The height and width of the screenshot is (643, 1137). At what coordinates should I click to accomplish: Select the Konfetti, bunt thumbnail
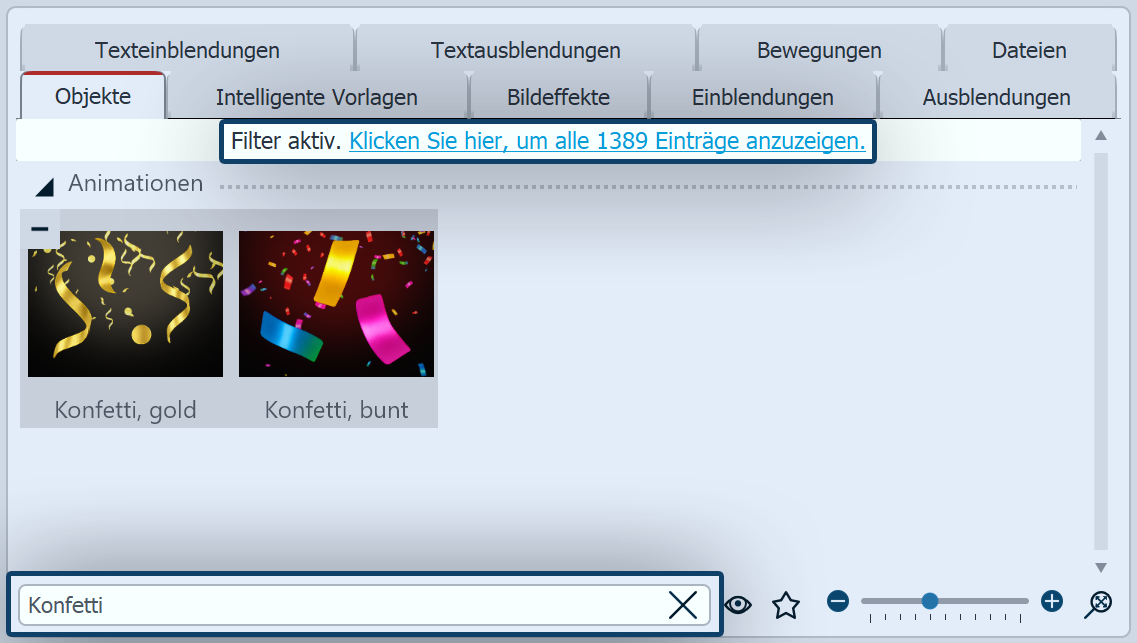(x=336, y=304)
